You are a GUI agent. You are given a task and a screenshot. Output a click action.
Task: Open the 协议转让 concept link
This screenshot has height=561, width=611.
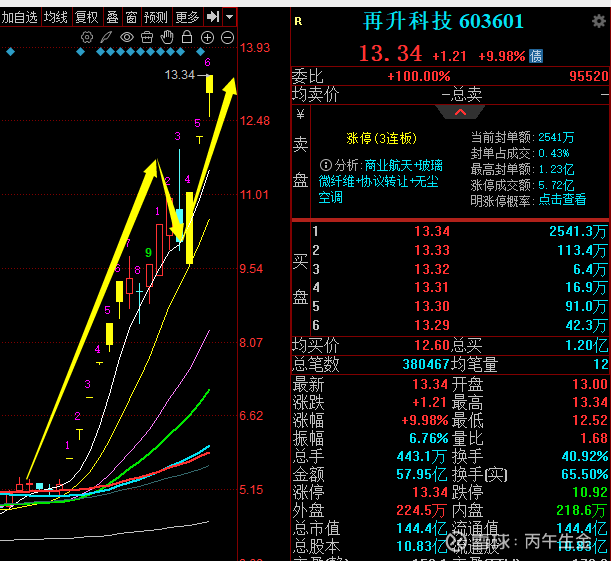[x=385, y=182]
